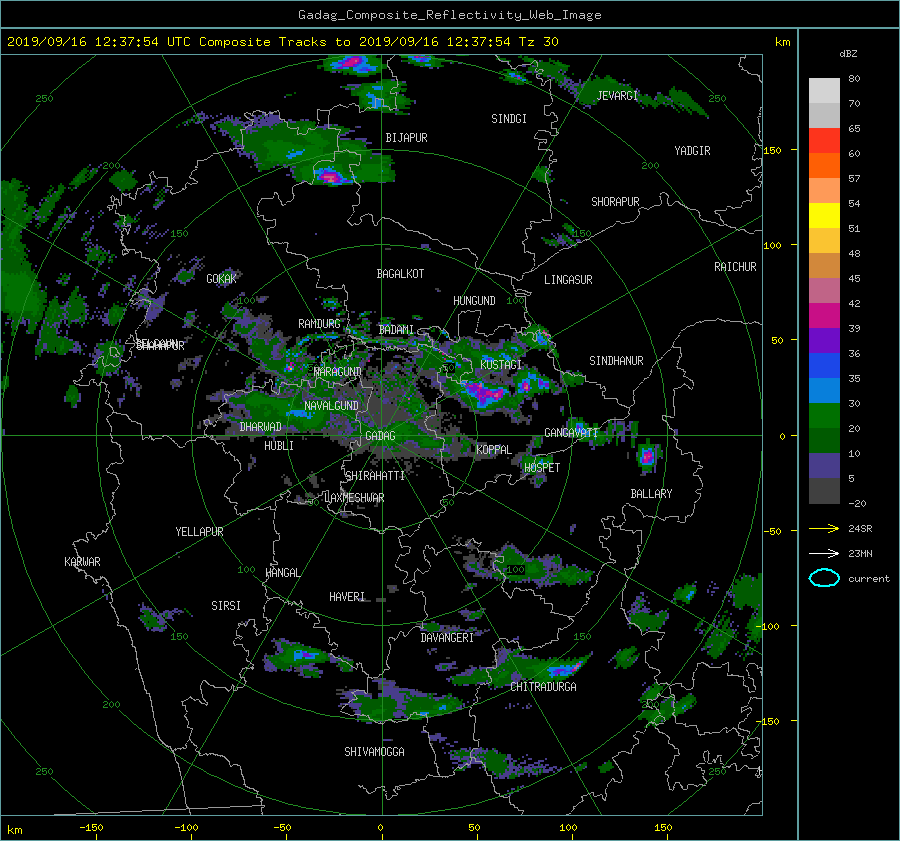Click the SIRSI city label
900x841 pixels.
226,606
